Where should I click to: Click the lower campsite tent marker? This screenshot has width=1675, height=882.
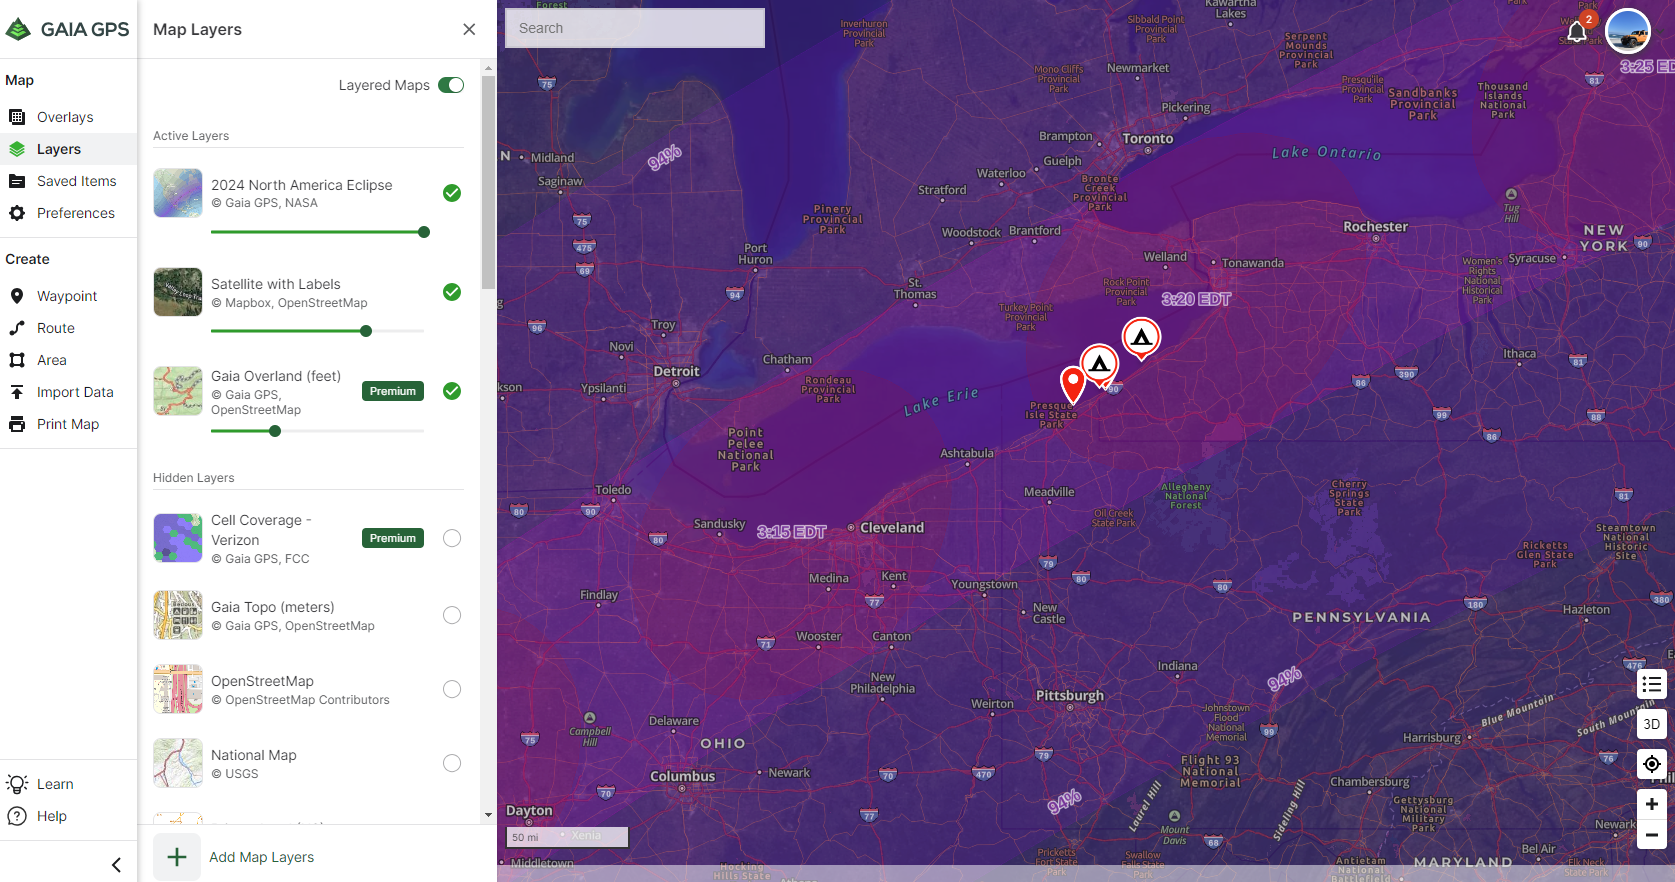(1099, 364)
